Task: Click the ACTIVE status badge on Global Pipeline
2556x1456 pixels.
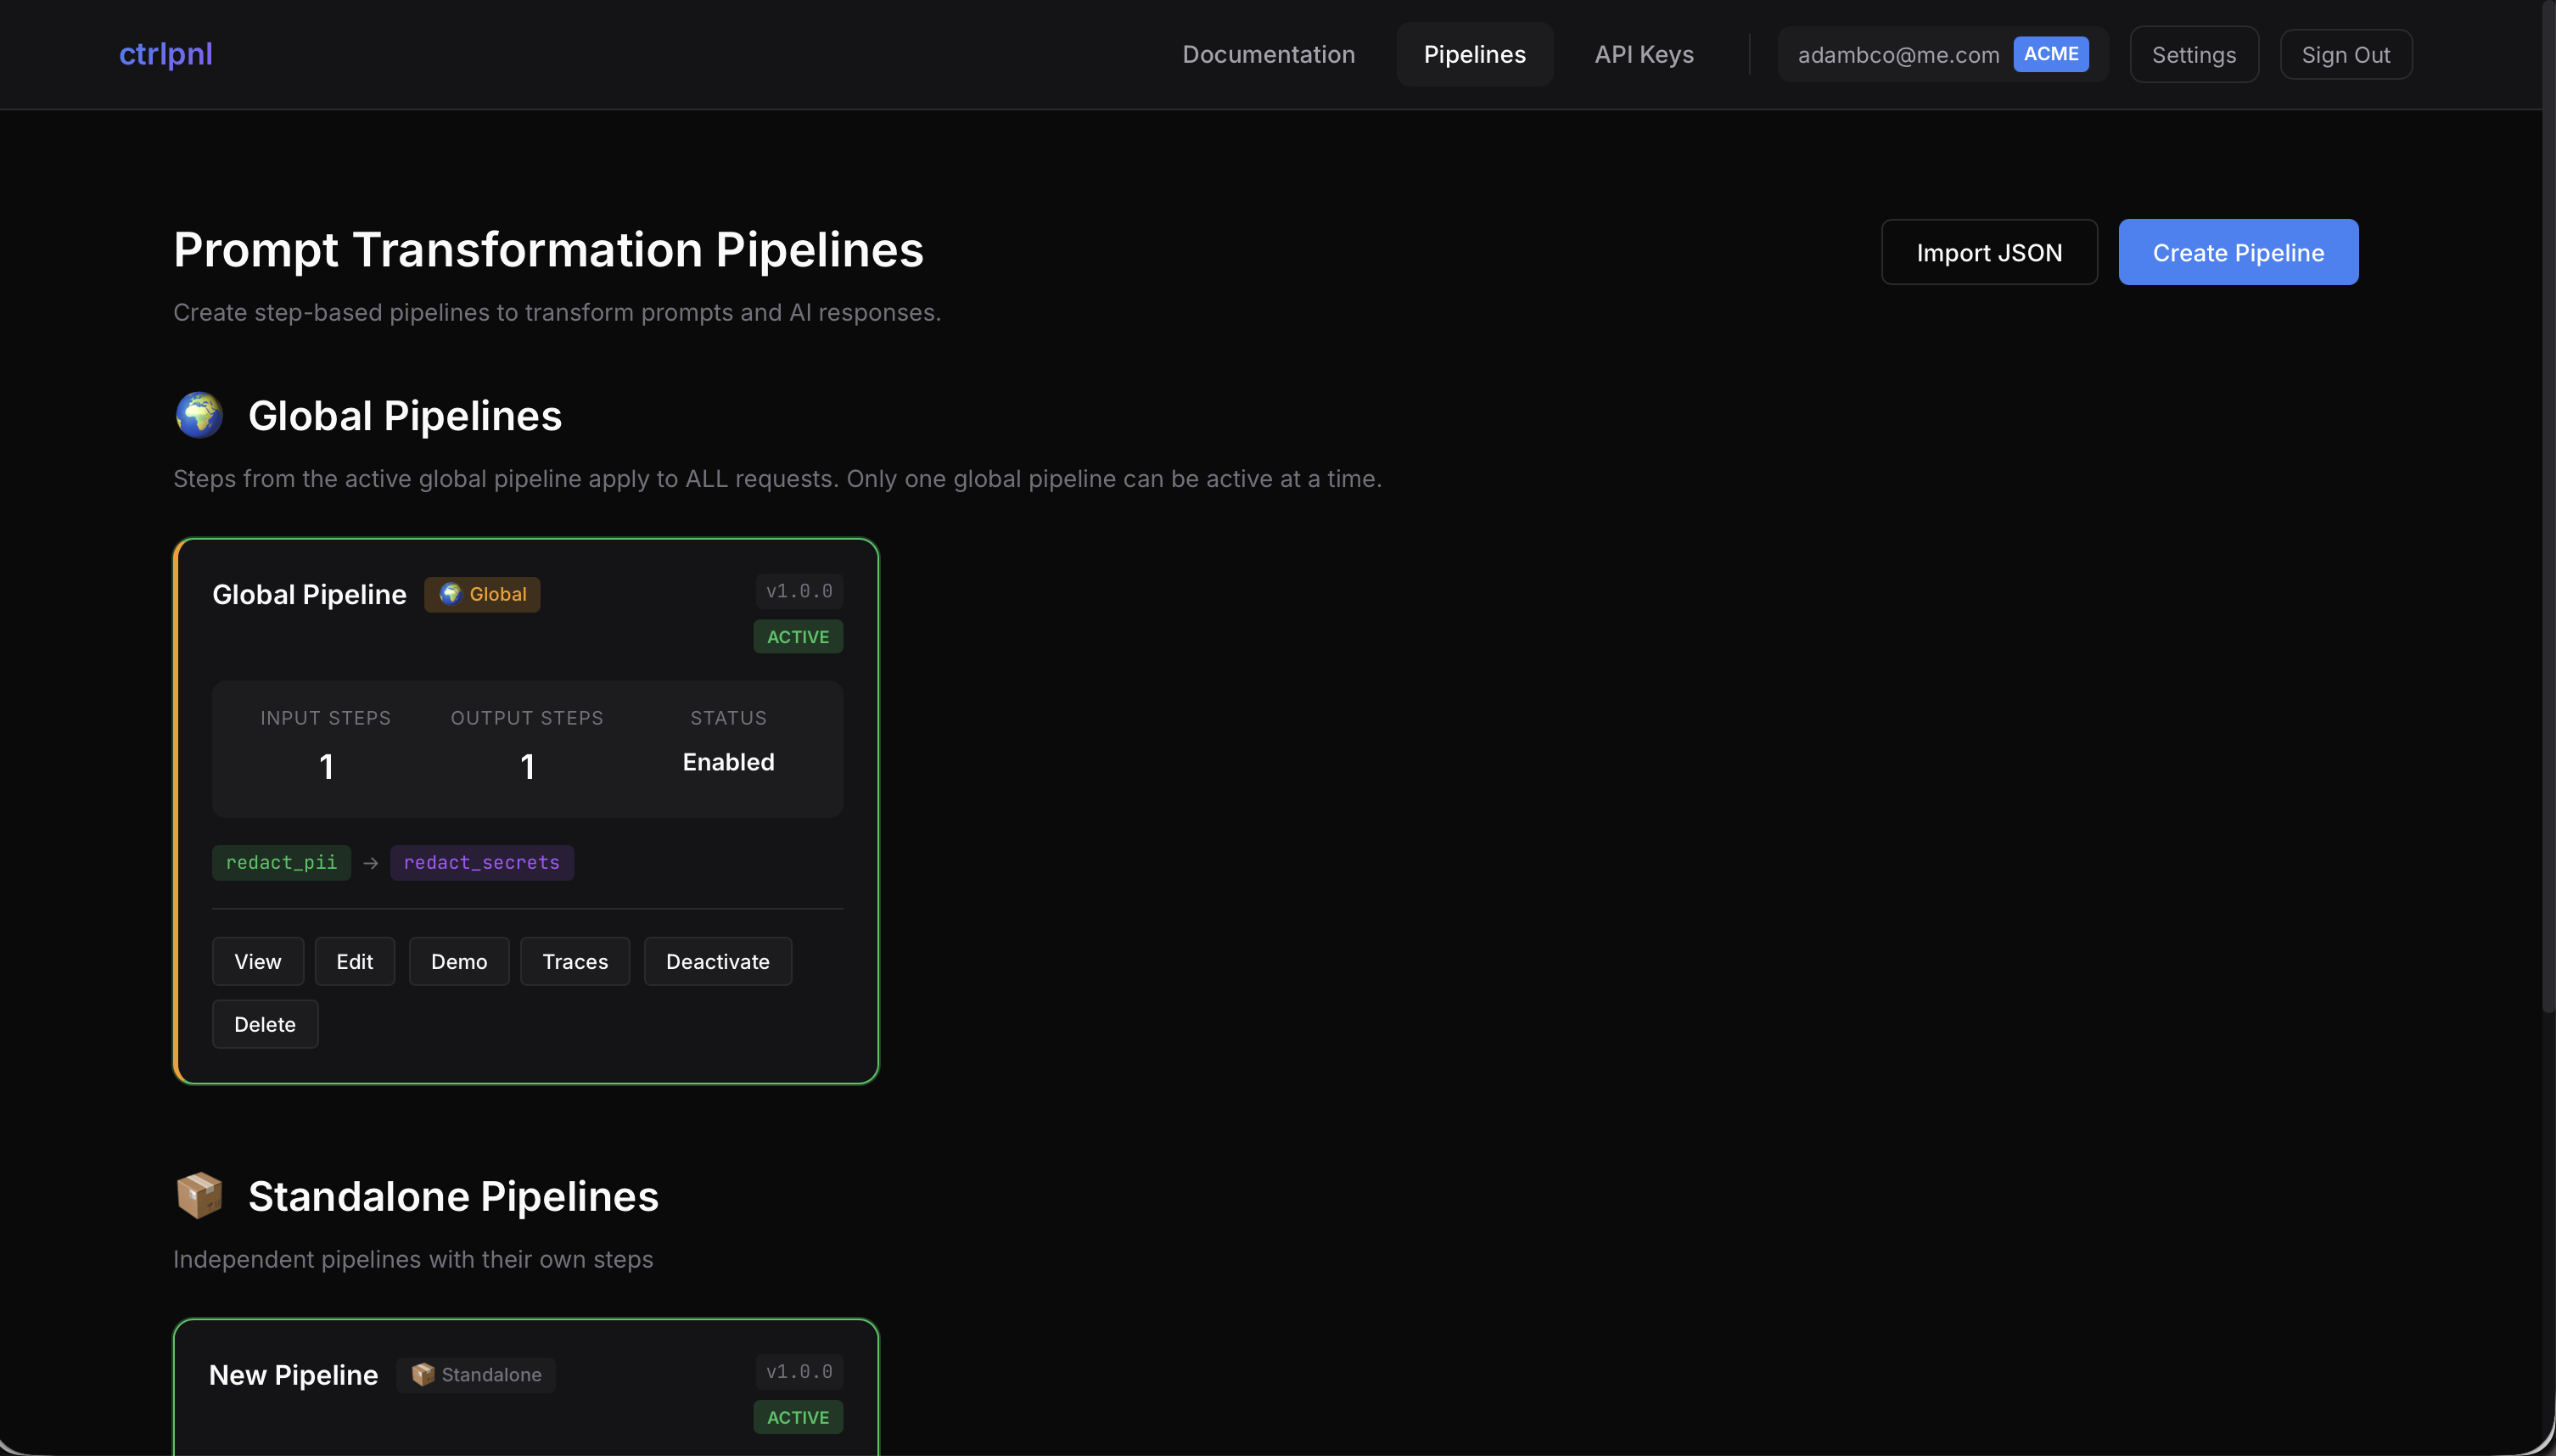Action: coord(797,636)
